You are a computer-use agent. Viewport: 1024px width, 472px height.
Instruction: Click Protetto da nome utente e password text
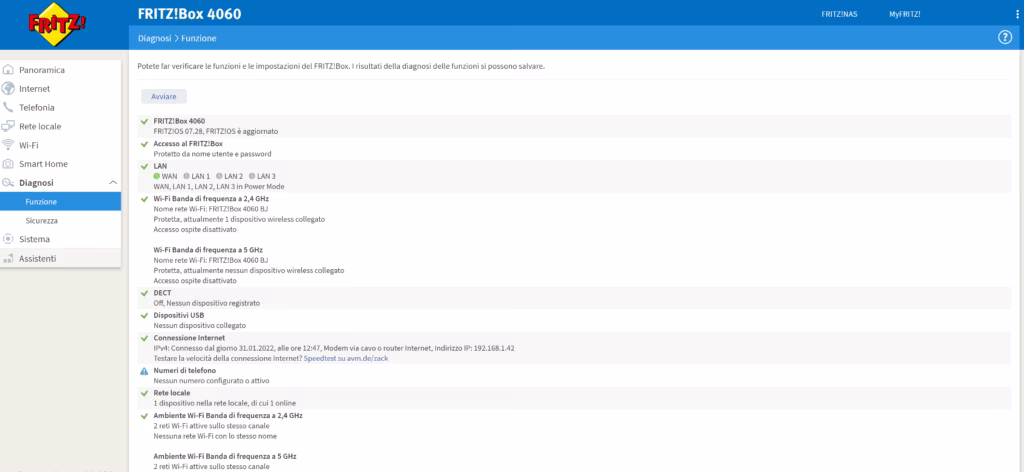click(212, 154)
